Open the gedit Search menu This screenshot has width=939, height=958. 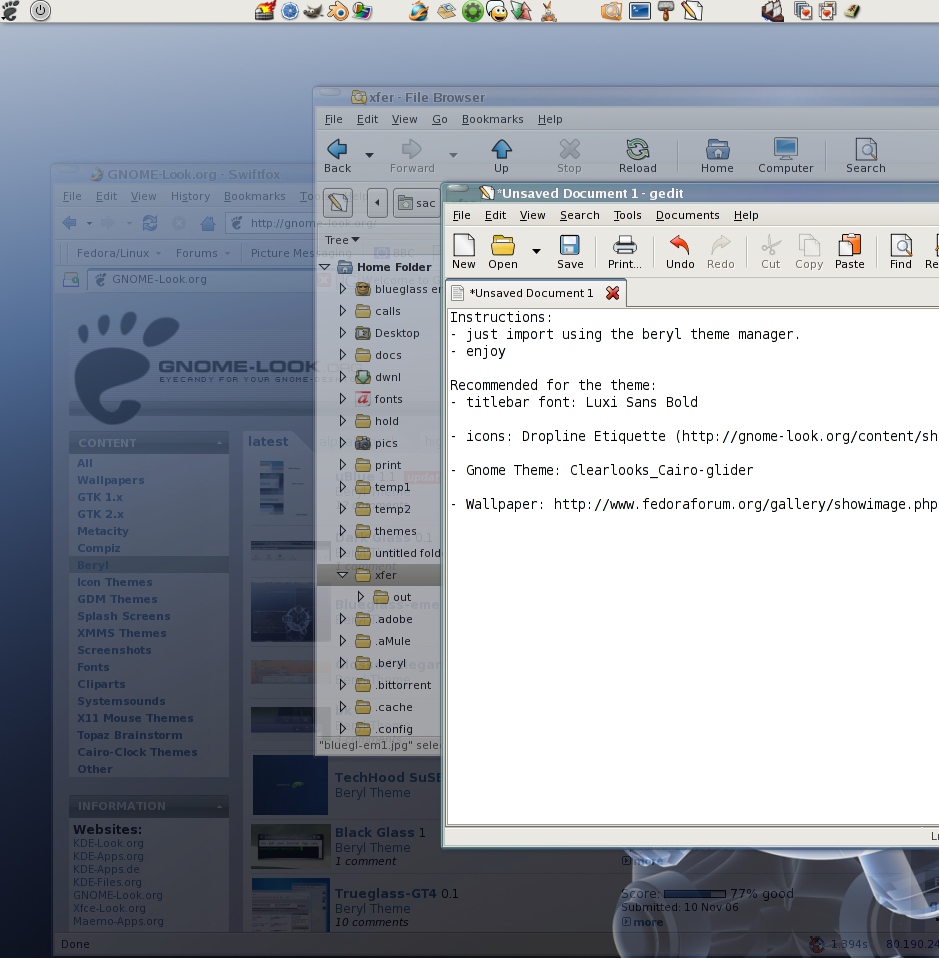tap(580, 215)
